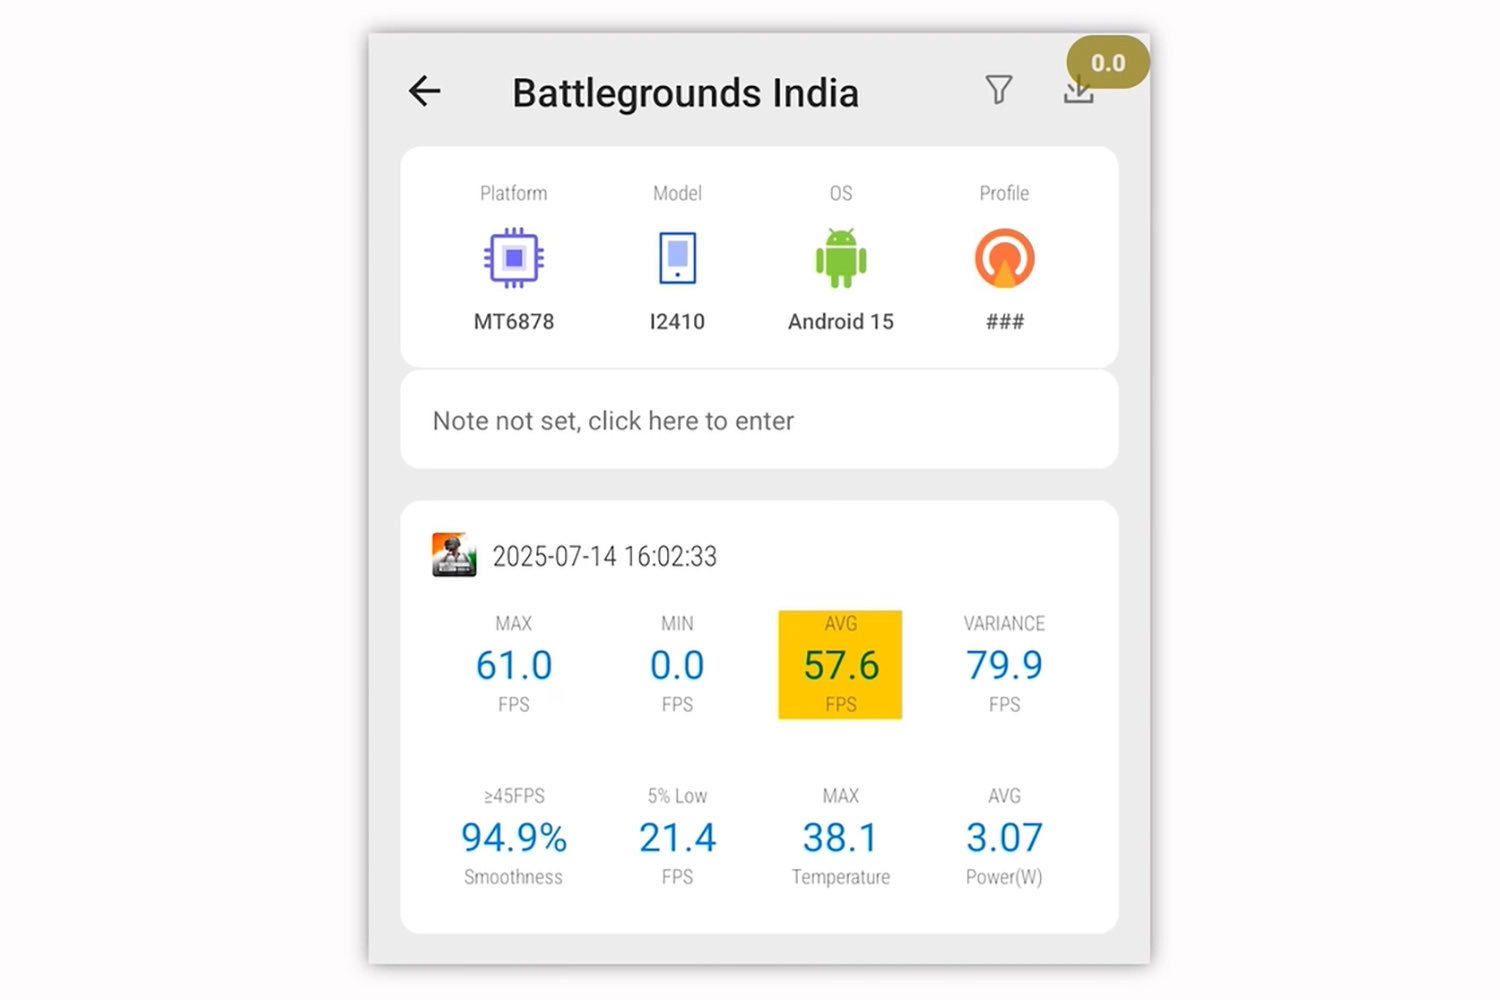Click the VARIANCE value 79.9
Screen dimensions: 1500x1000
1004,665
